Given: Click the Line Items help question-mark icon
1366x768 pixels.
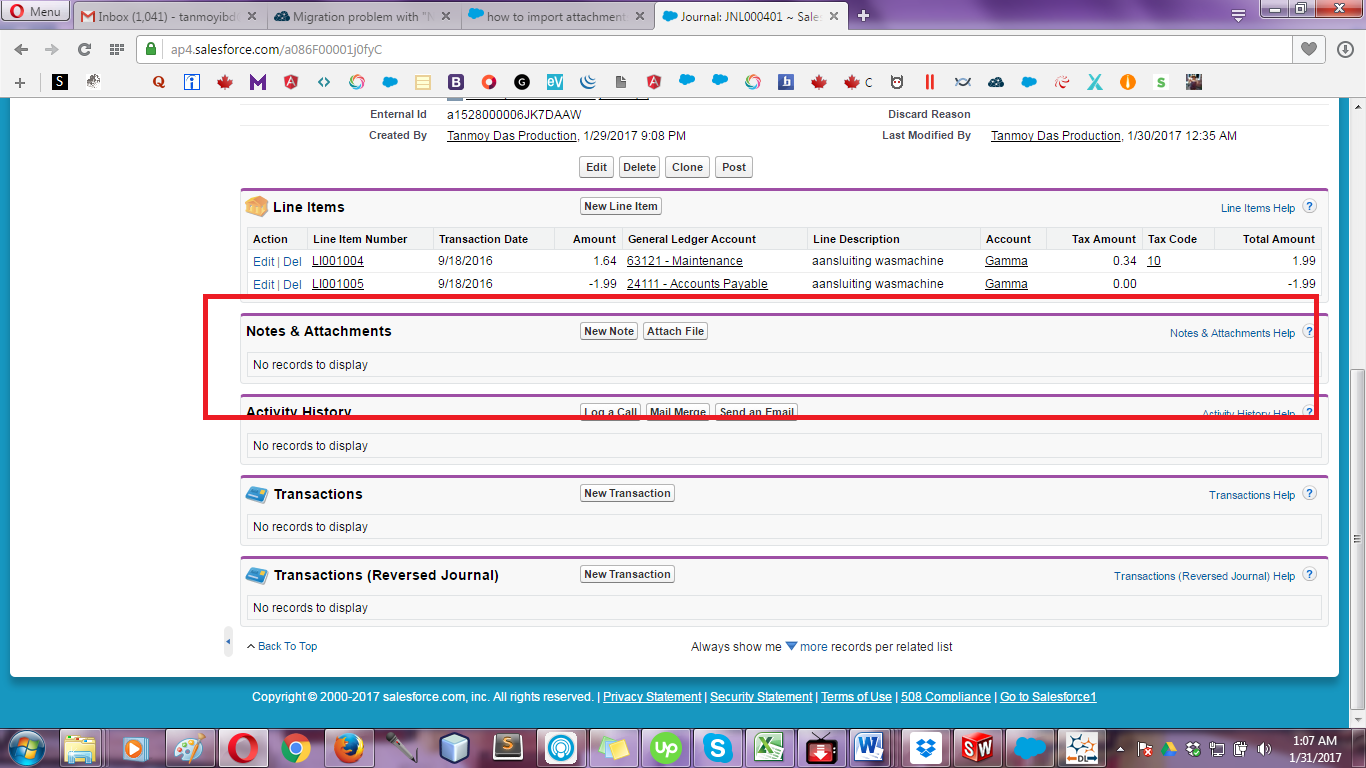Looking at the screenshot, I should click(1309, 207).
